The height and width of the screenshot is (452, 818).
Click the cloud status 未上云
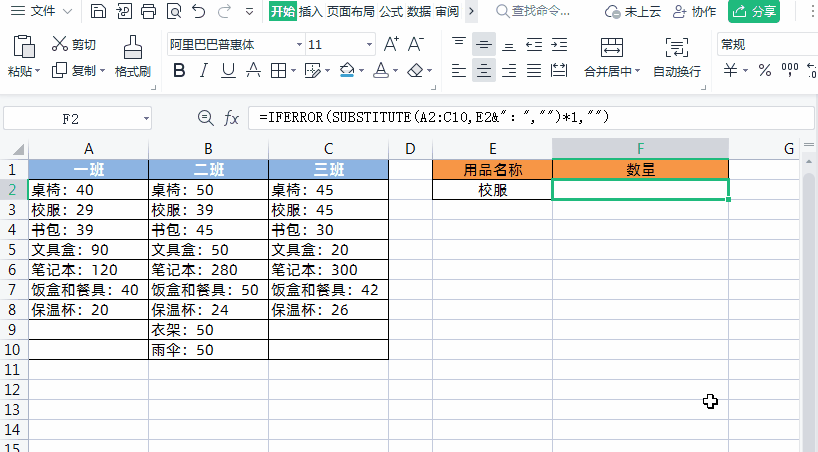tap(633, 11)
